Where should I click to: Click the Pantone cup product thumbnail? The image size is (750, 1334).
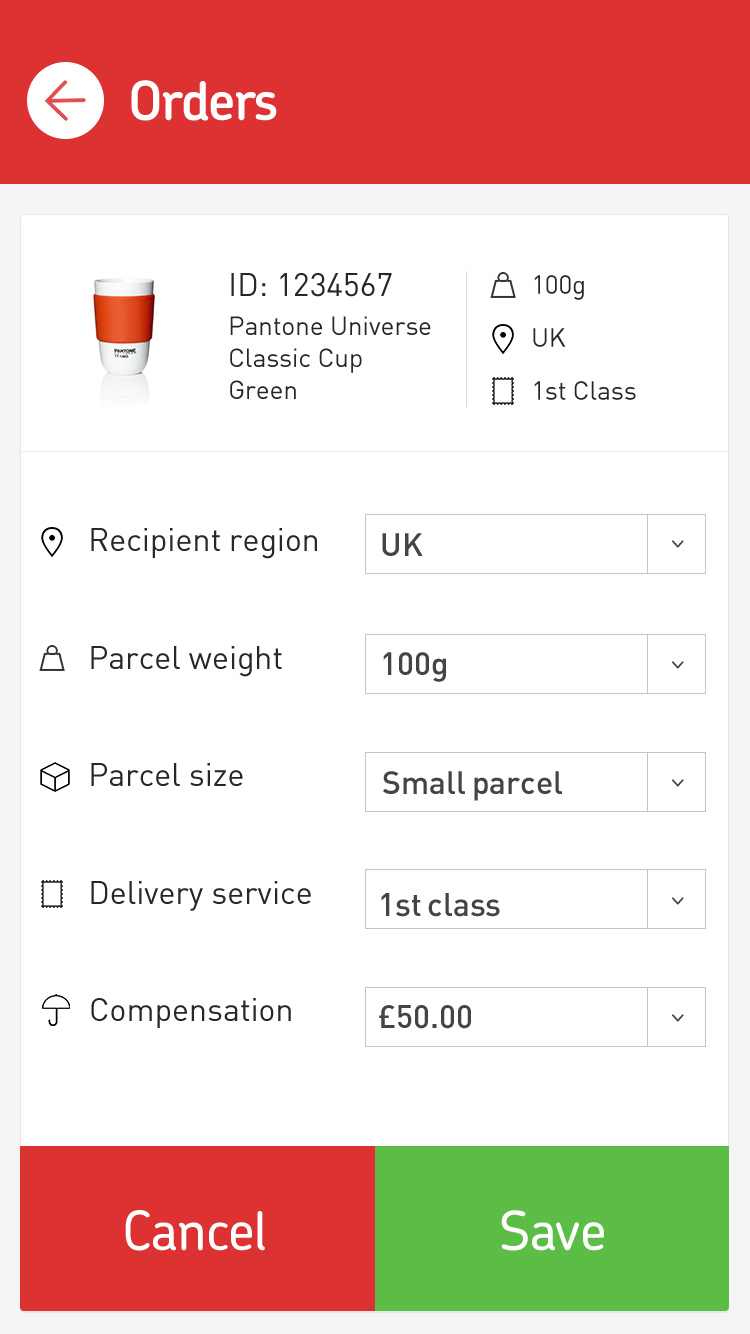coord(125,338)
